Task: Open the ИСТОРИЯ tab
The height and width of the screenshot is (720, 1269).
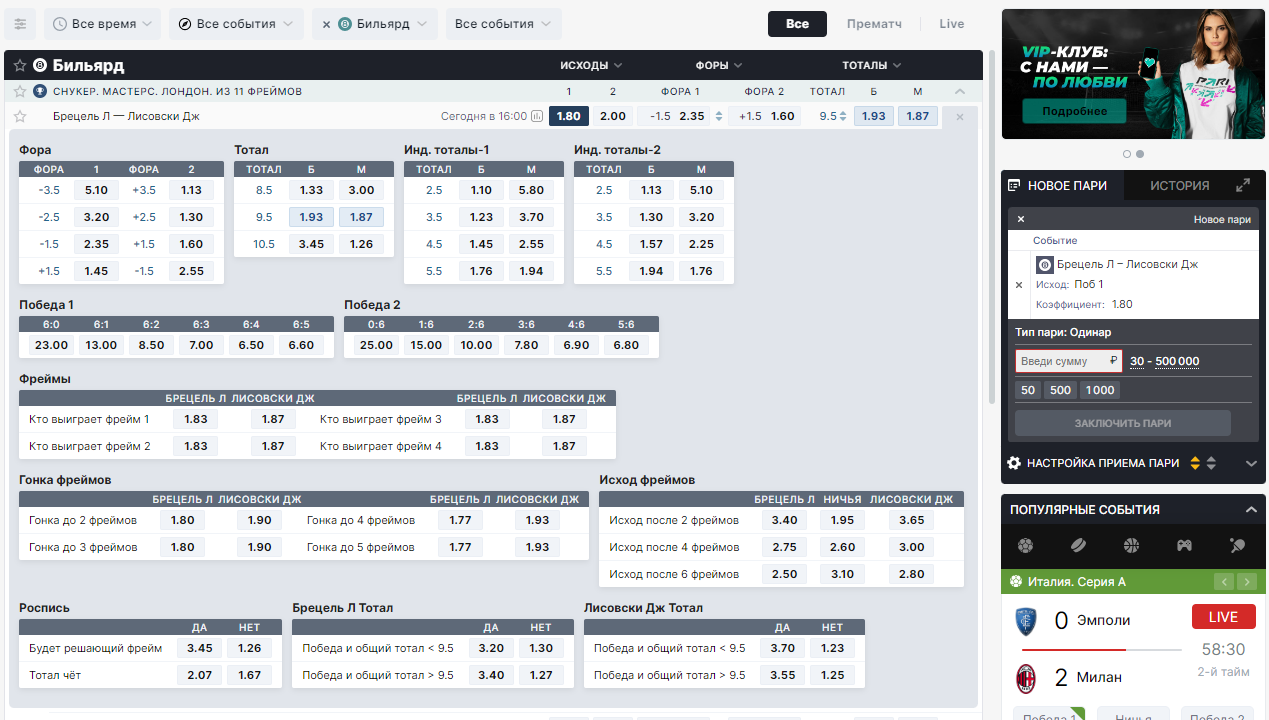Action: (1179, 185)
